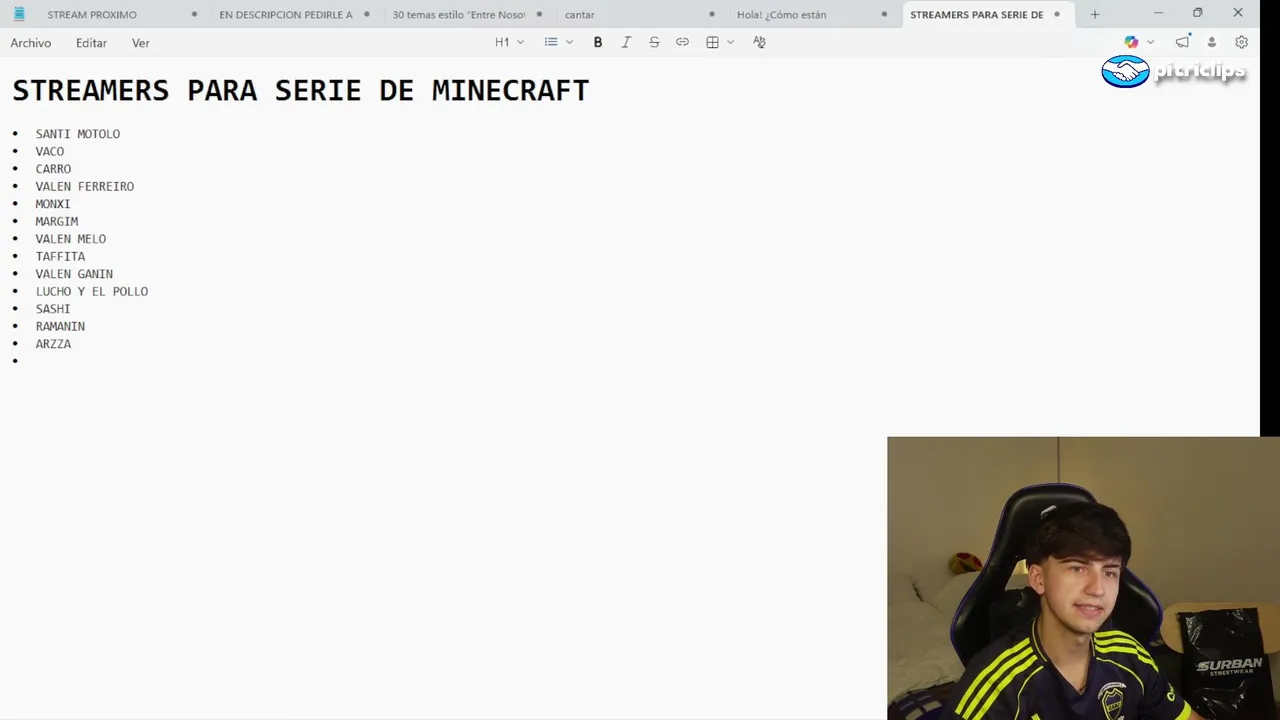Open the Archivo menu
This screenshot has height=720, width=1280.
(31, 43)
